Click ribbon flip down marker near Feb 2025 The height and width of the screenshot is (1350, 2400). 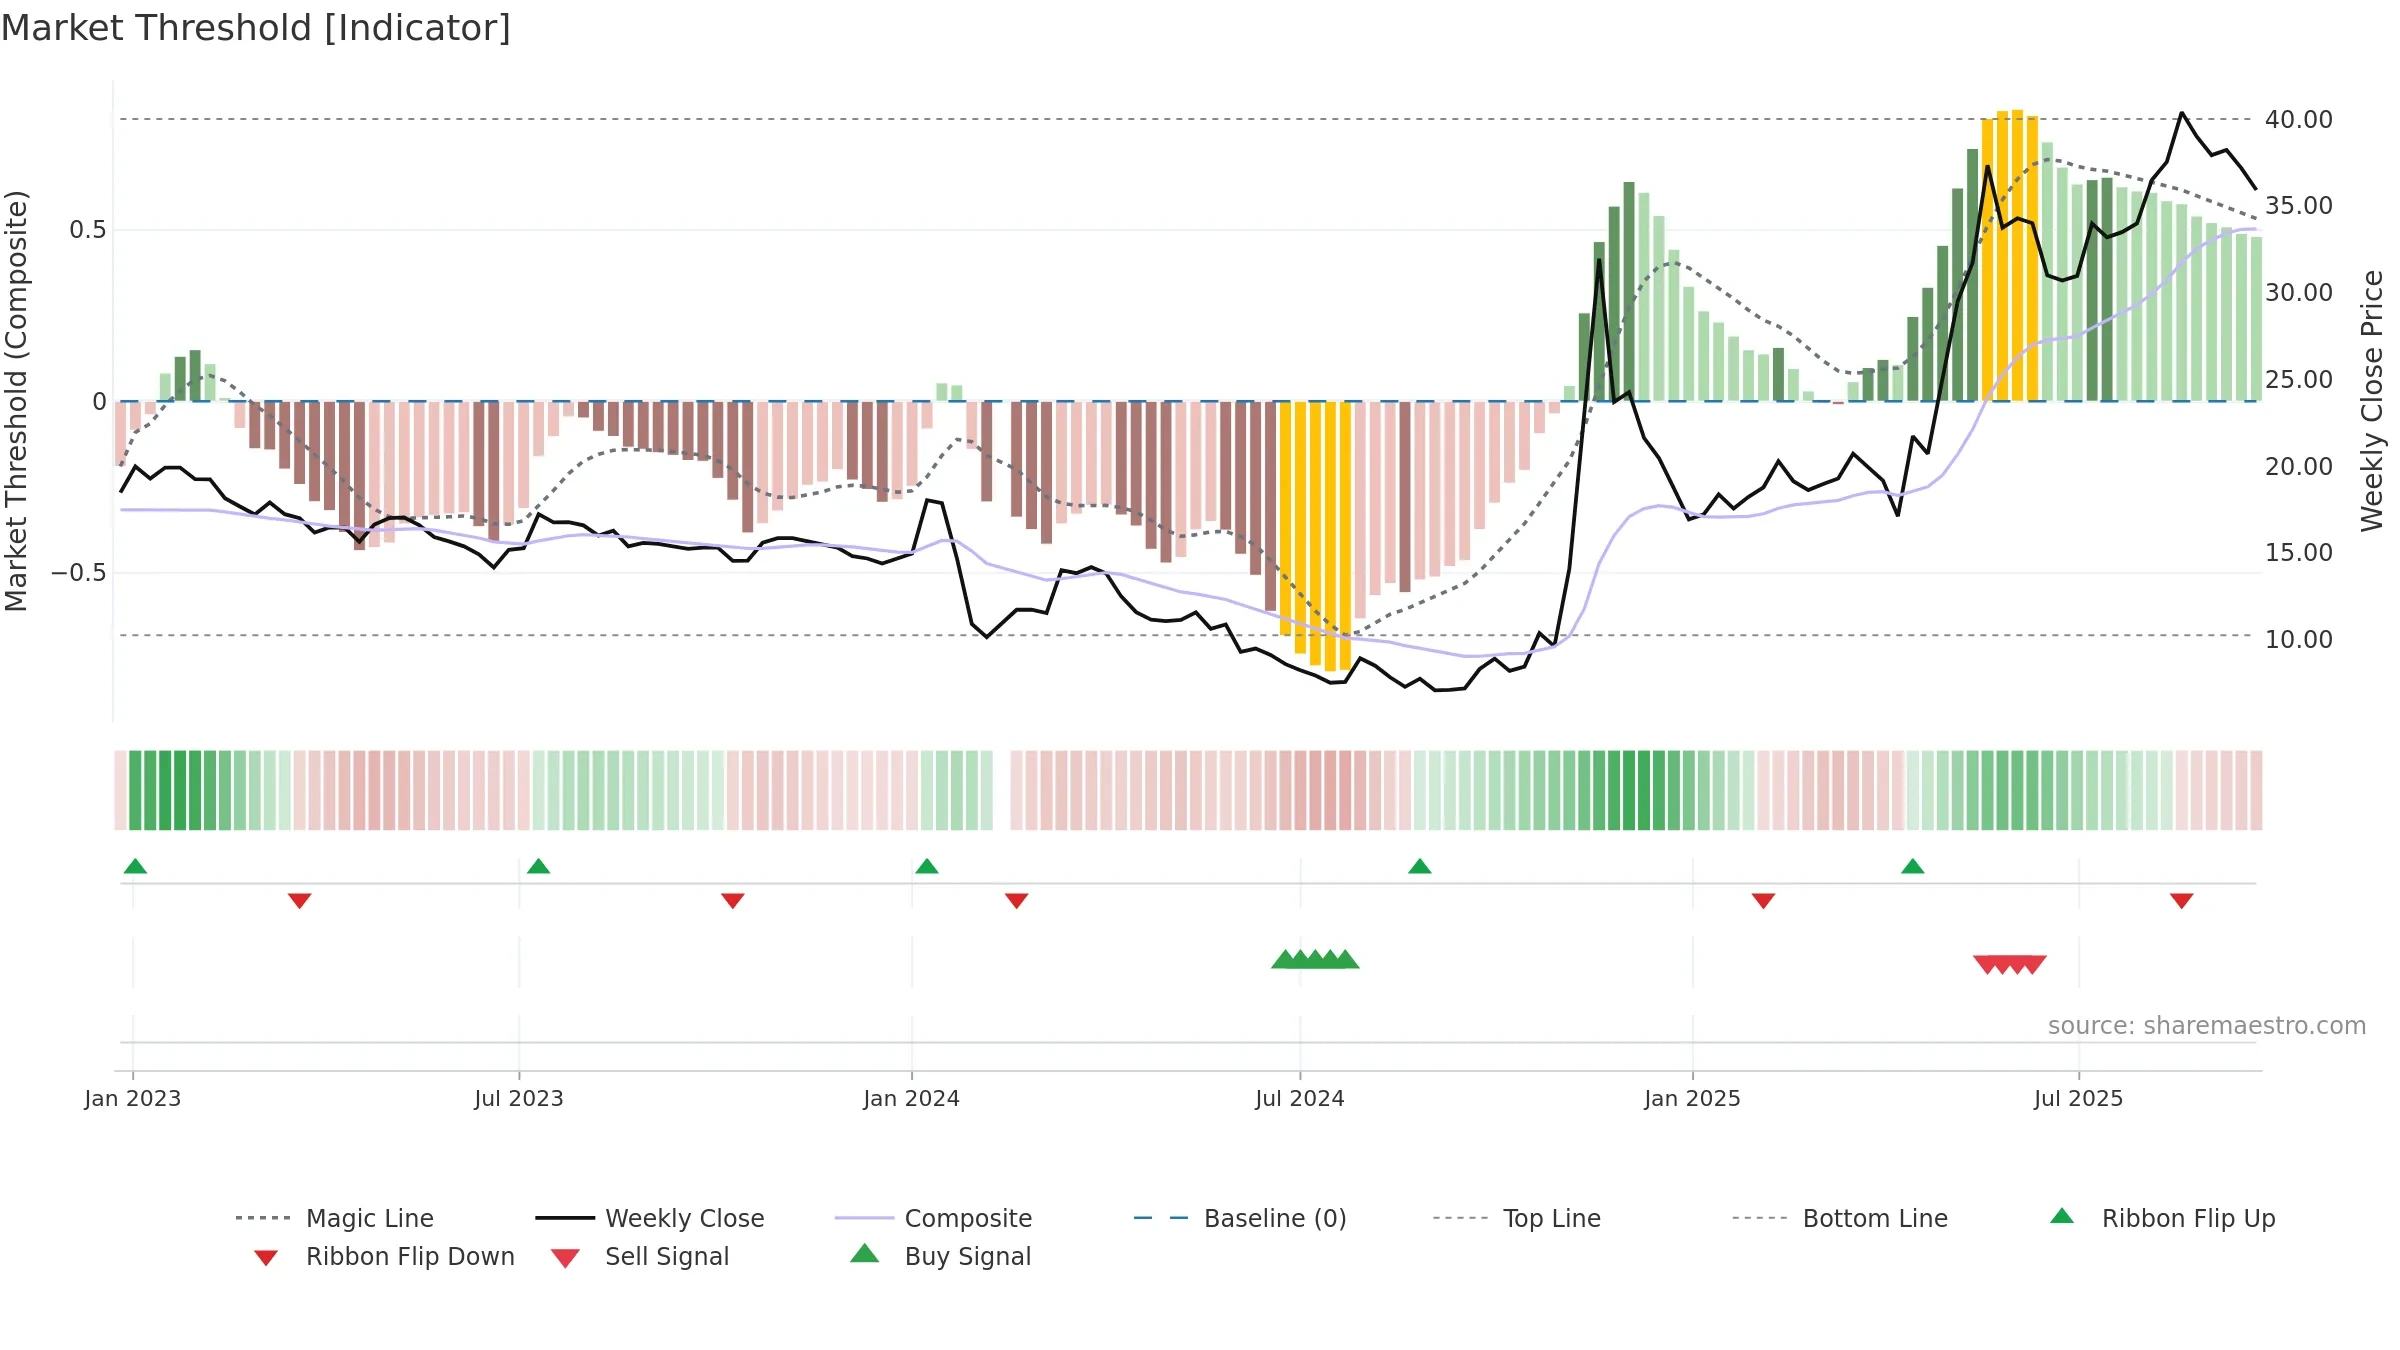tap(1763, 901)
